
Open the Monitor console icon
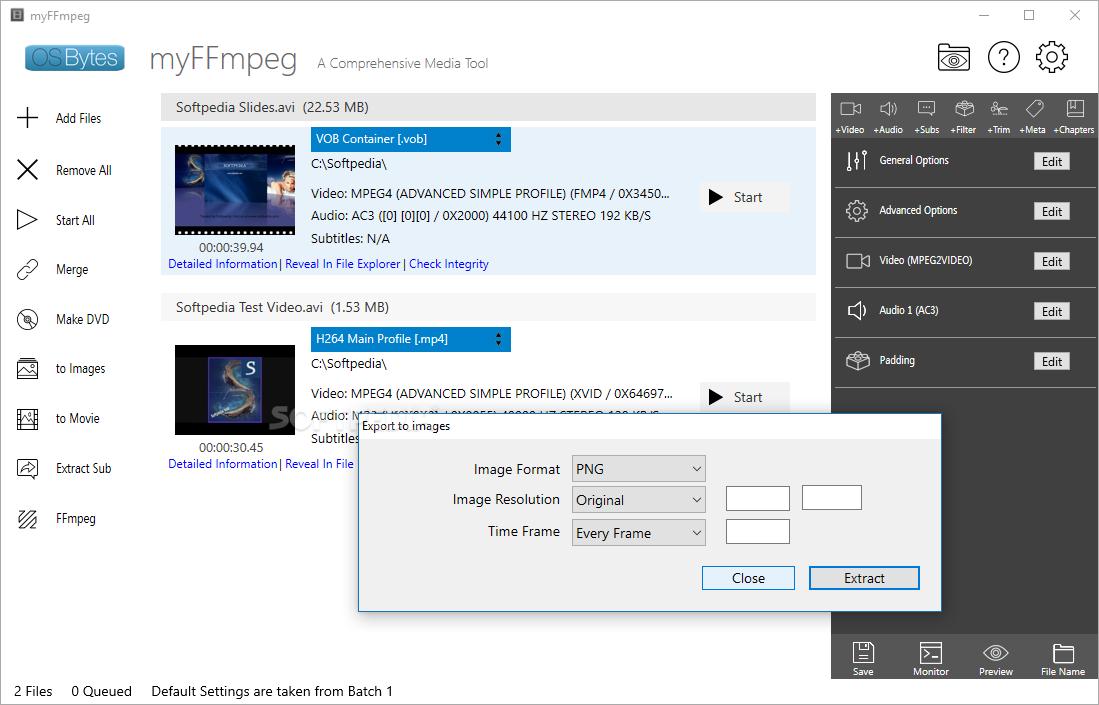931,653
